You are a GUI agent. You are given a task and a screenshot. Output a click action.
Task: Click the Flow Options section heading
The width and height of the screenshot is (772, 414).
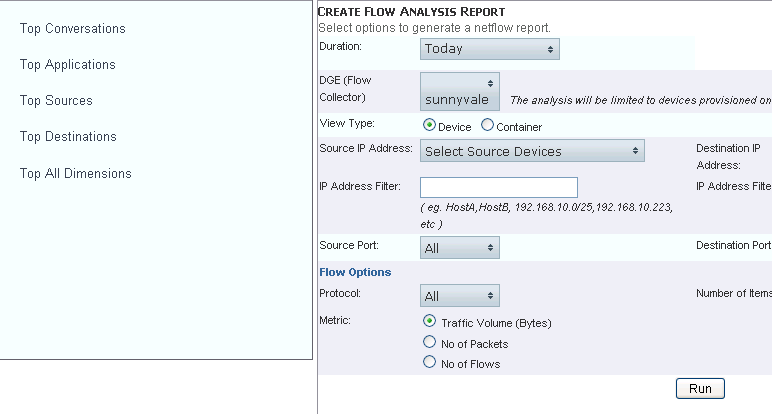pyautogui.click(x=355, y=272)
